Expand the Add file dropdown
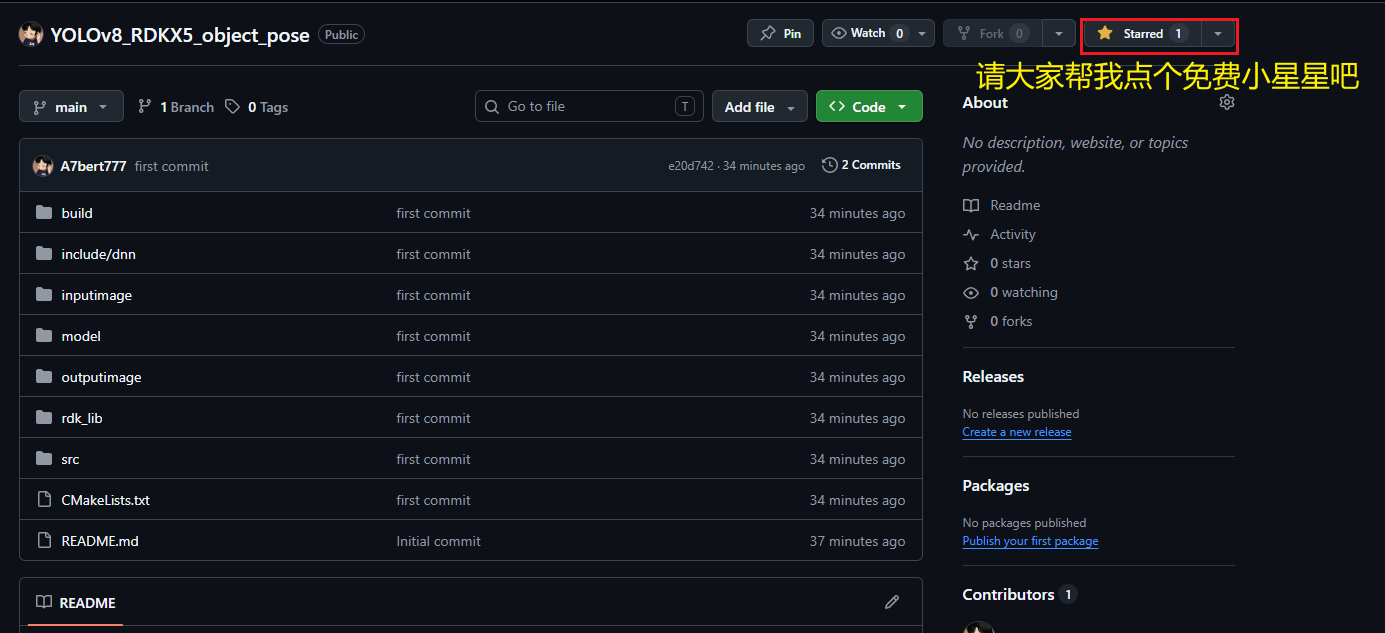Viewport: 1385px width, 633px height. (x=759, y=107)
